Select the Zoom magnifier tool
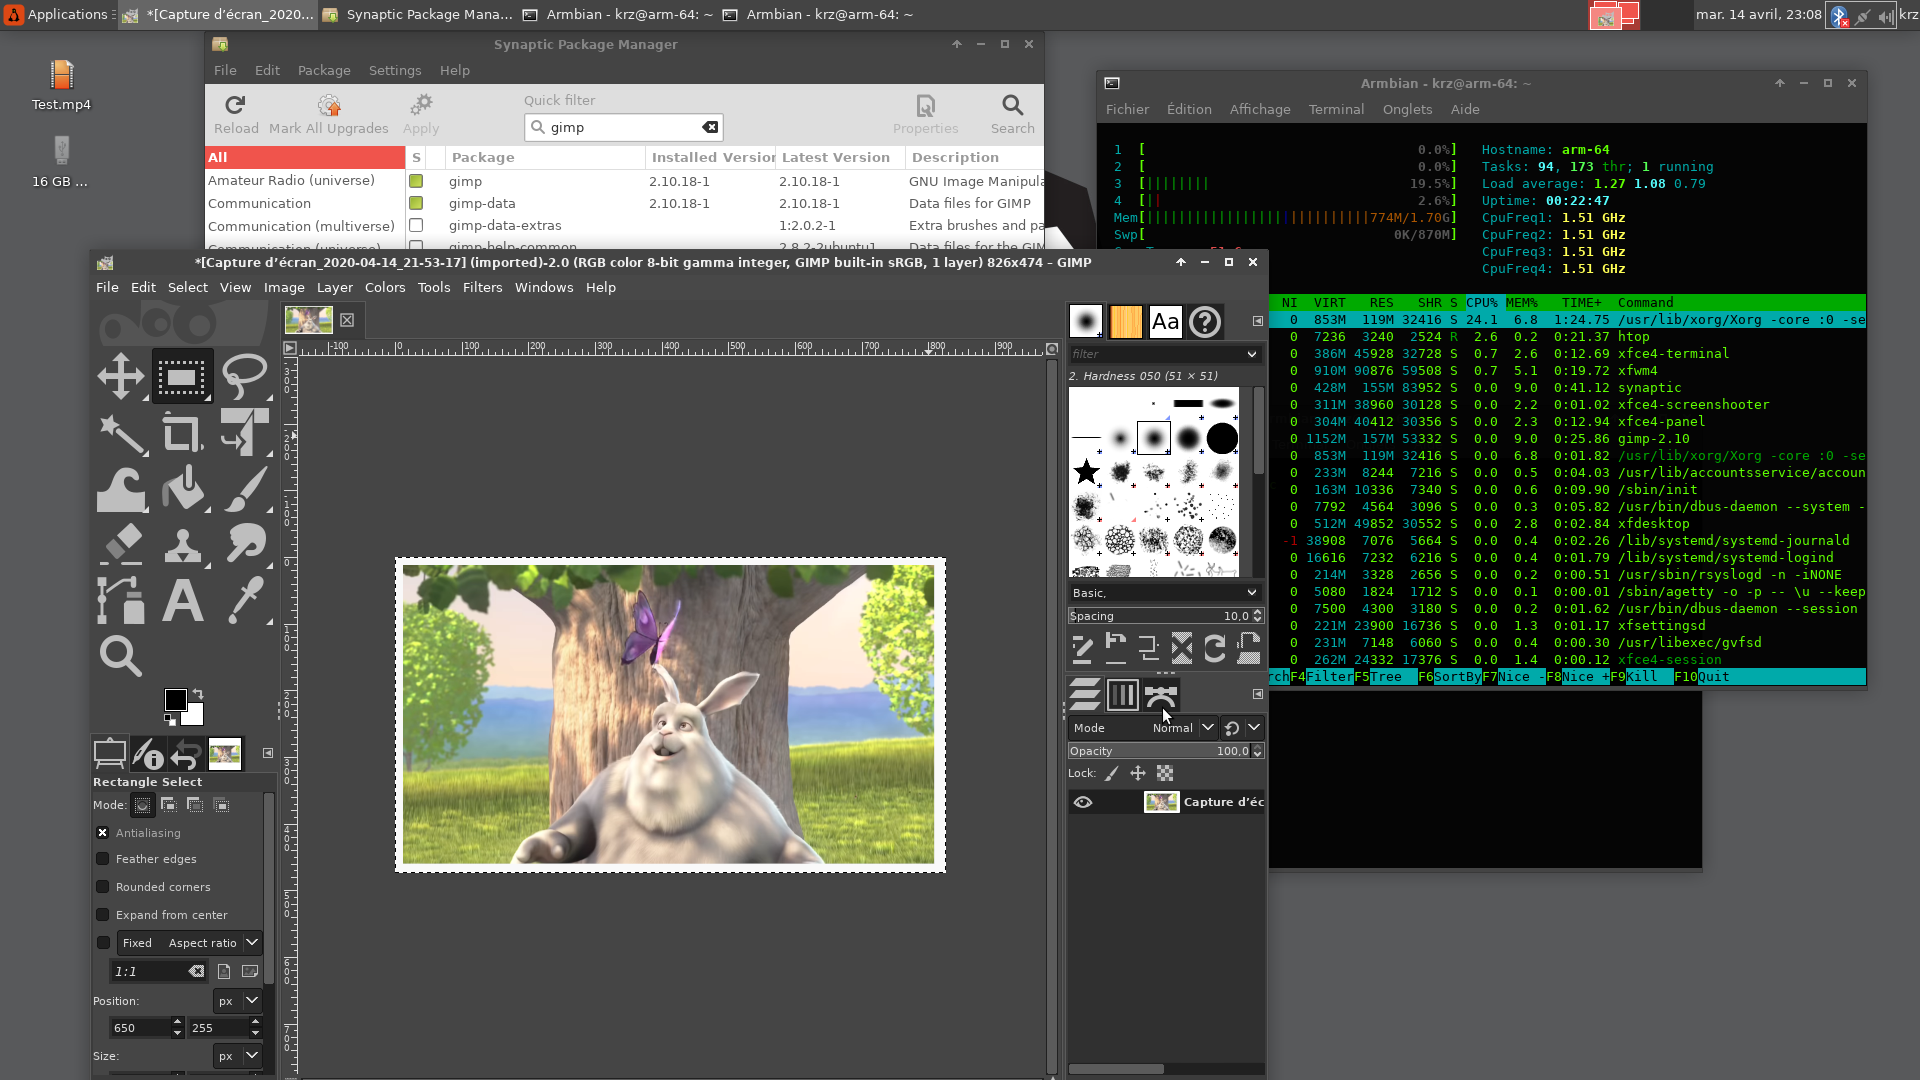1920x1080 pixels. click(x=121, y=656)
